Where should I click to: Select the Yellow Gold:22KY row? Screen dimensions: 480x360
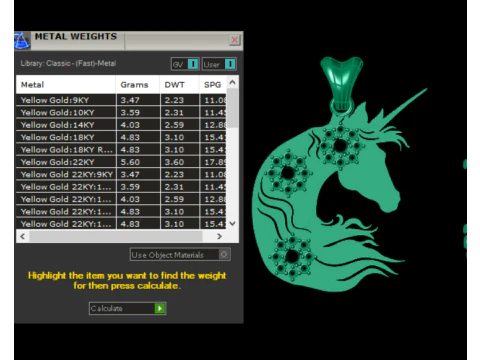coord(121,162)
